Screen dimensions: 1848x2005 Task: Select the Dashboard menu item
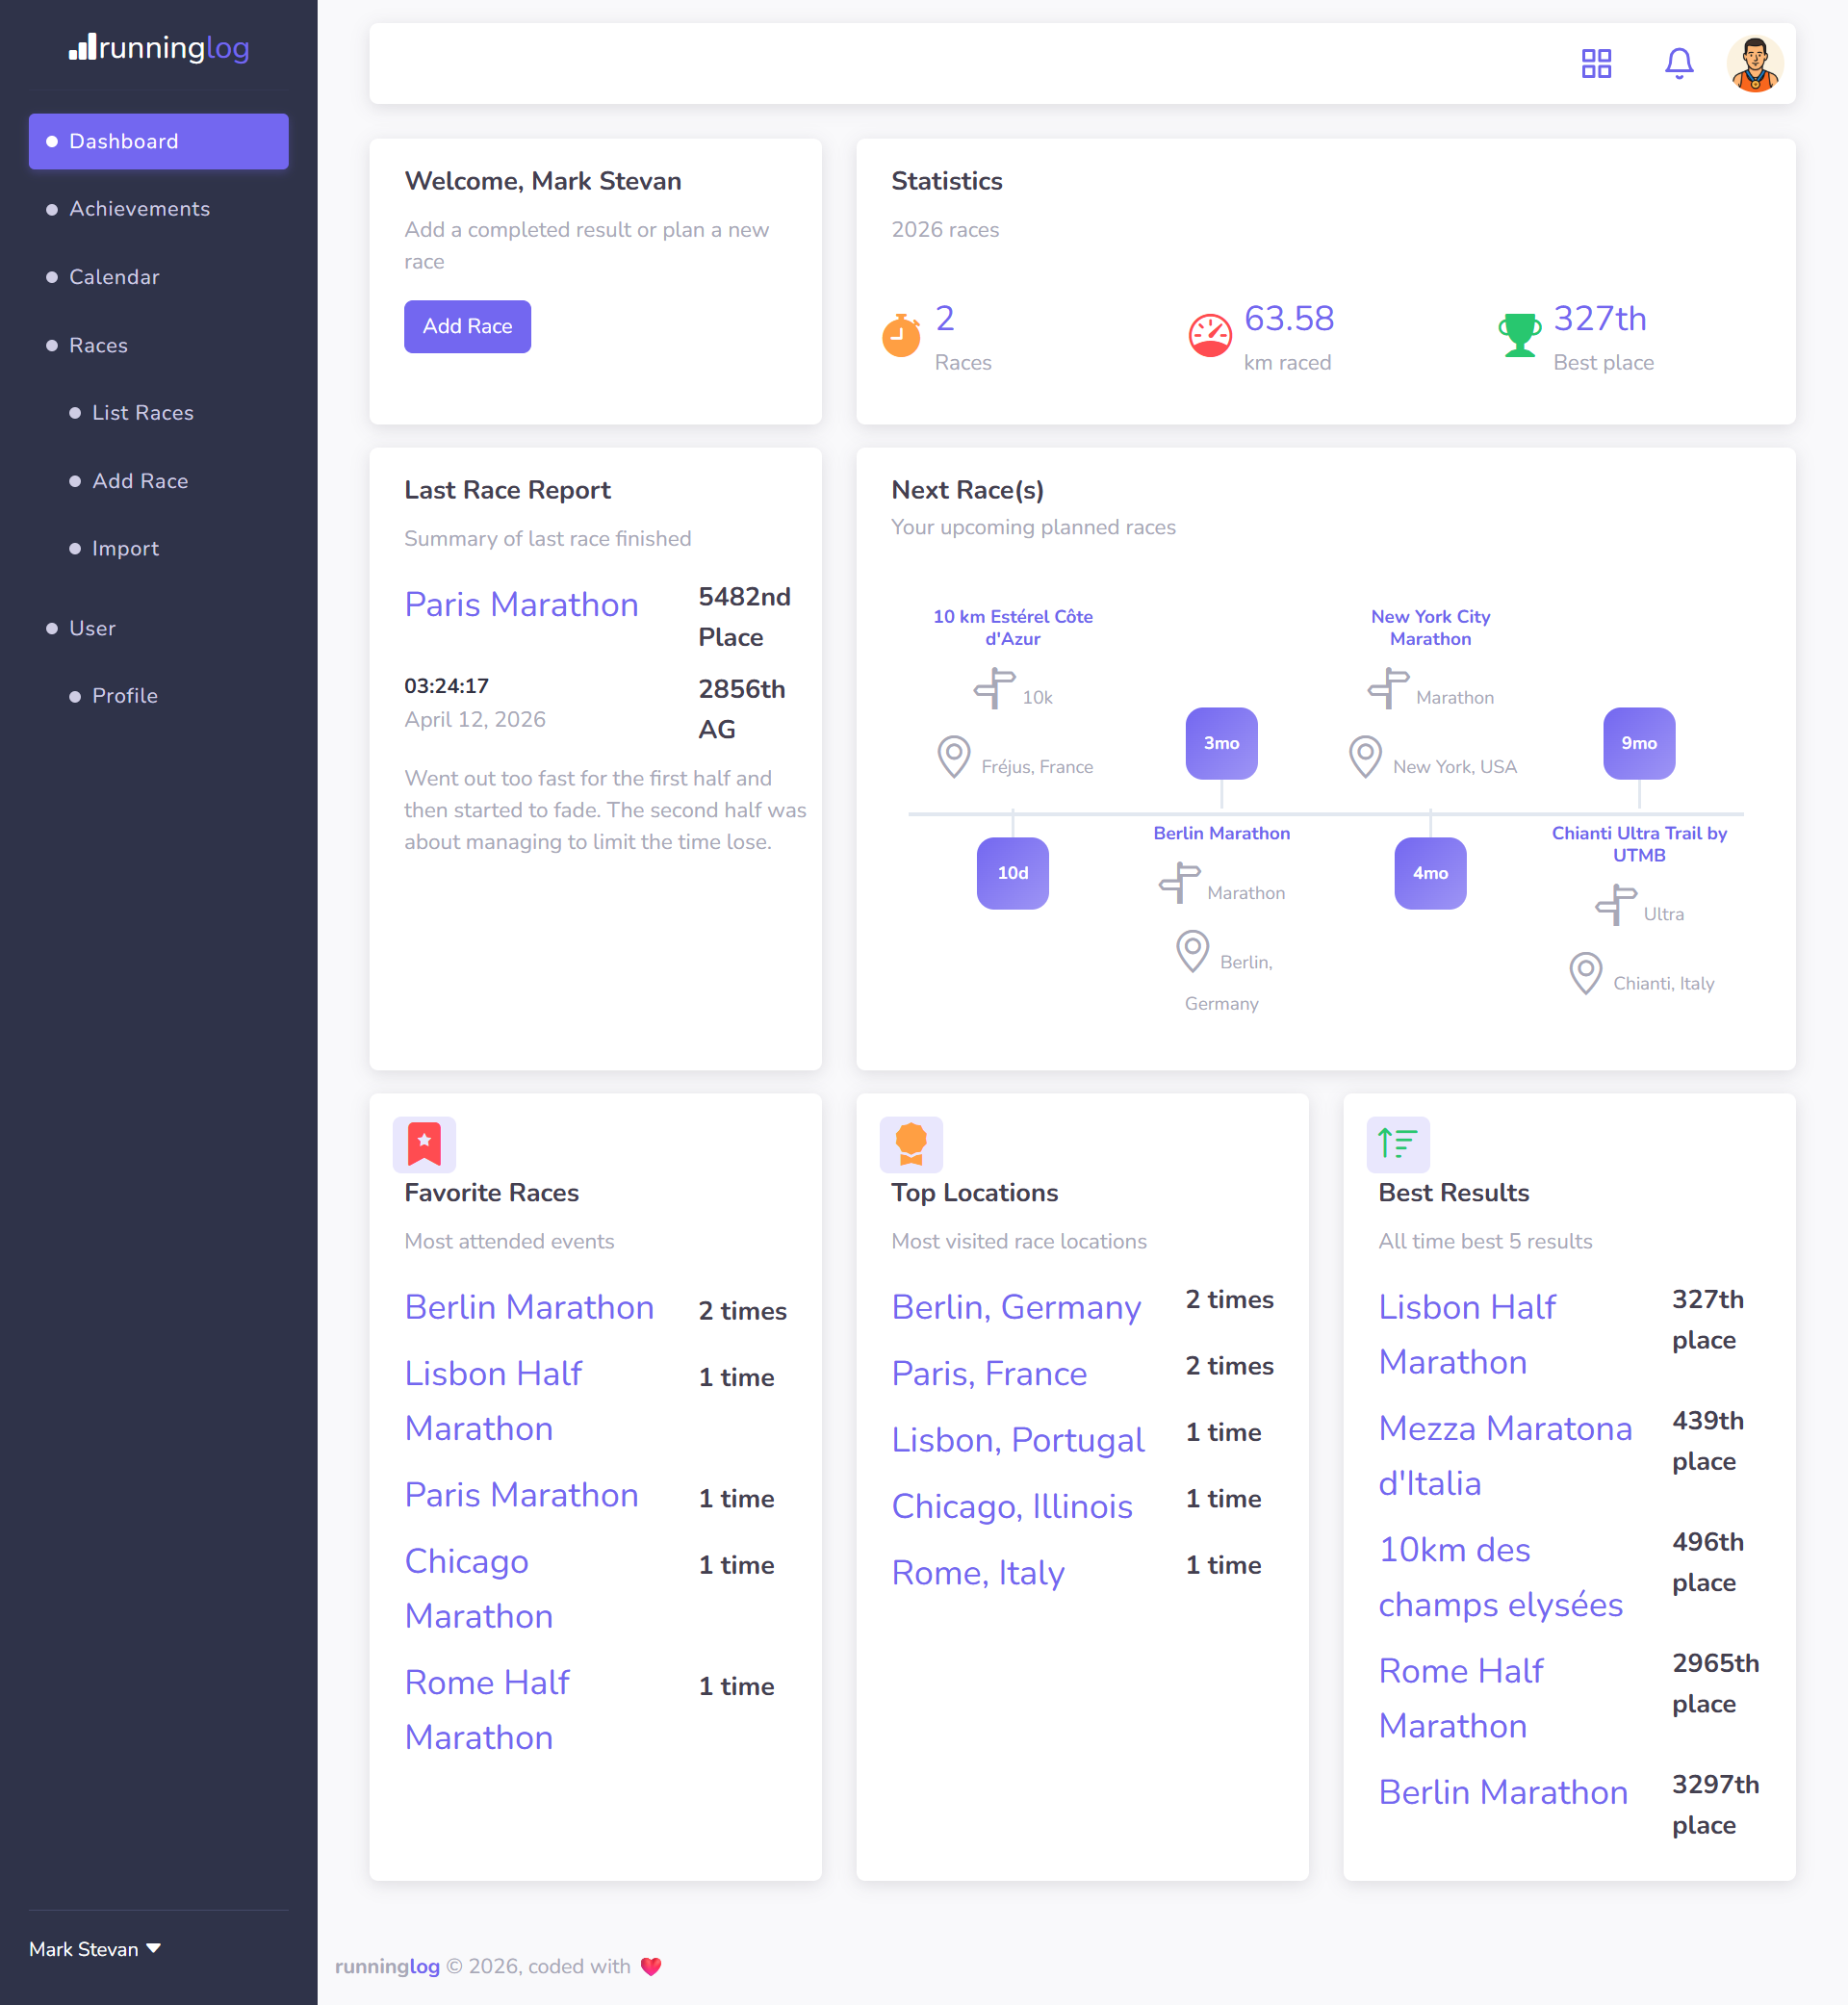tap(159, 141)
